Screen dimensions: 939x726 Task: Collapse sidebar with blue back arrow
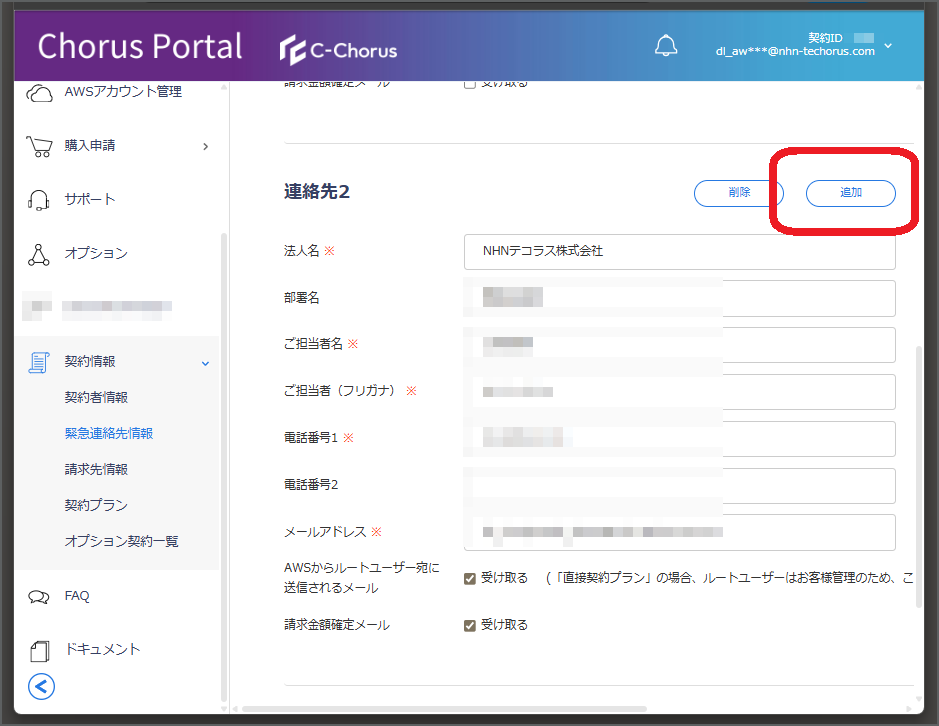[x=41, y=686]
